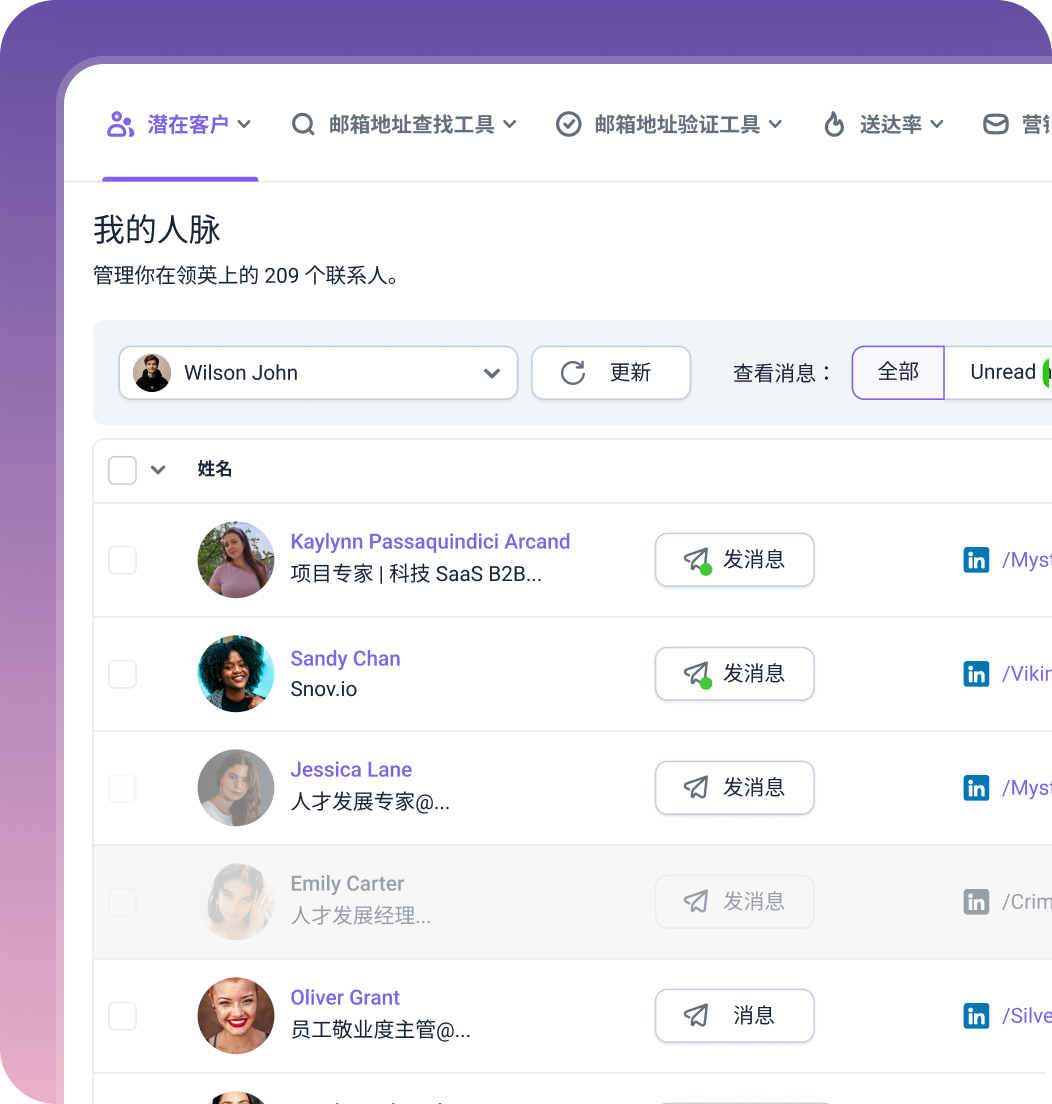Tick the select-all checkbox in header
Viewport: 1052px width, 1104px height.
[123, 470]
